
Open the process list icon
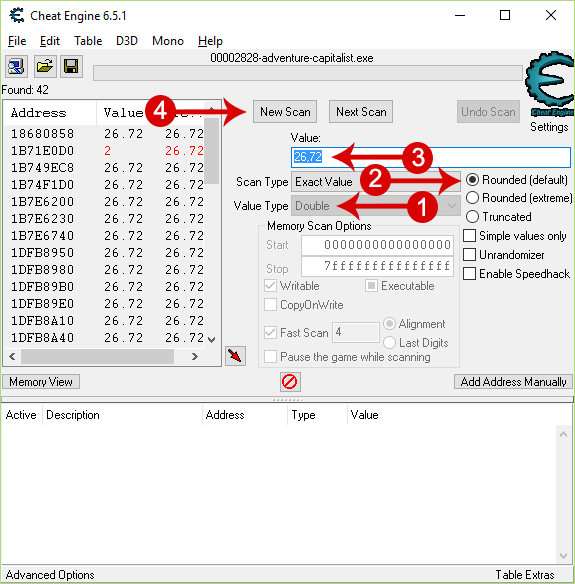(16, 67)
